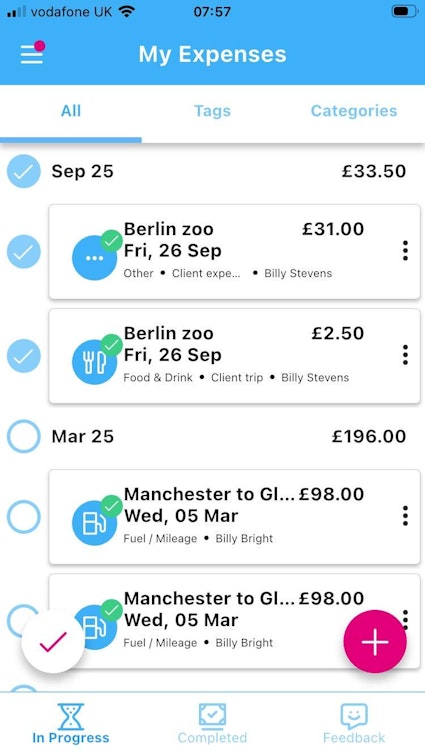This screenshot has height=756, width=425.
Task: Uncheck the Sep 25 group checkbox
Action: pyautogui.click(x=24, y=171)
